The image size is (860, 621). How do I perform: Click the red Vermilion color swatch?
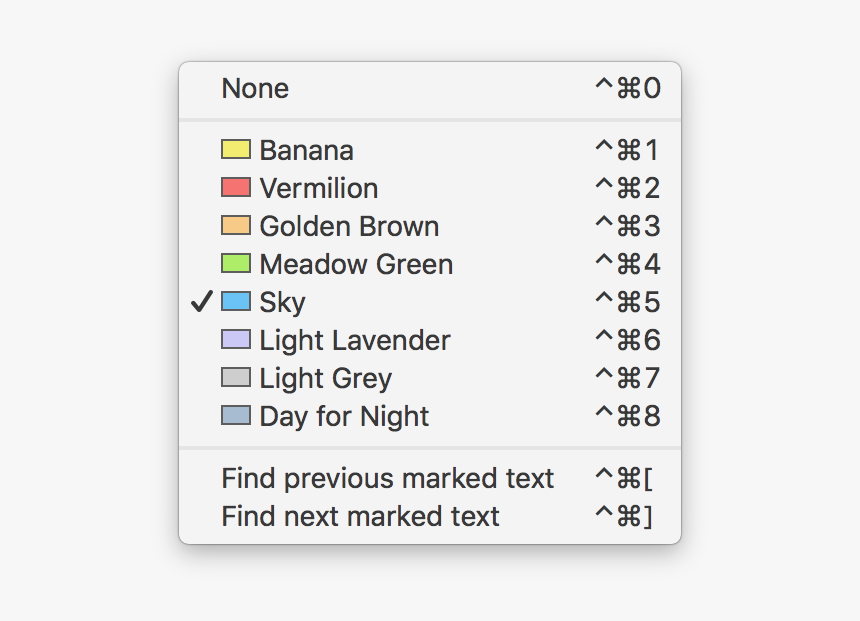[x=235, y=188]
